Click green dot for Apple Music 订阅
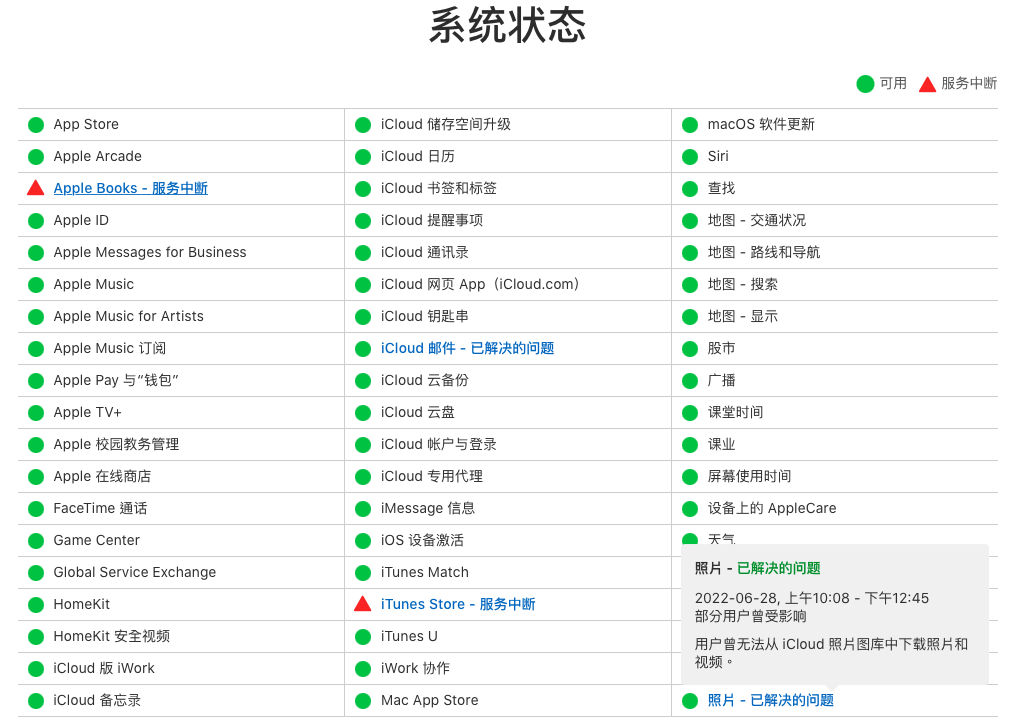 pos(36,349)
